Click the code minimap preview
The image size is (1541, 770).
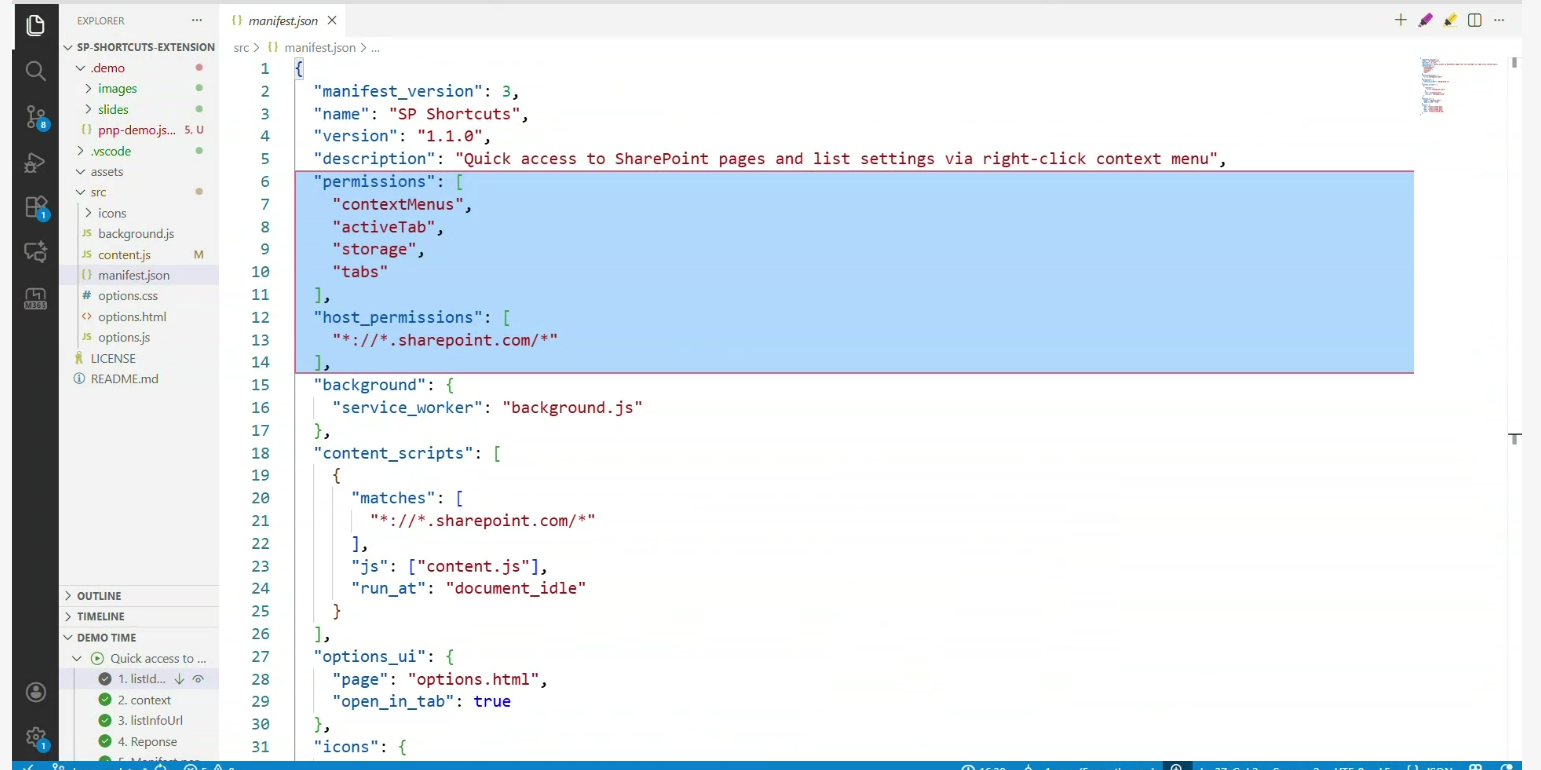tap(1459, 87)
